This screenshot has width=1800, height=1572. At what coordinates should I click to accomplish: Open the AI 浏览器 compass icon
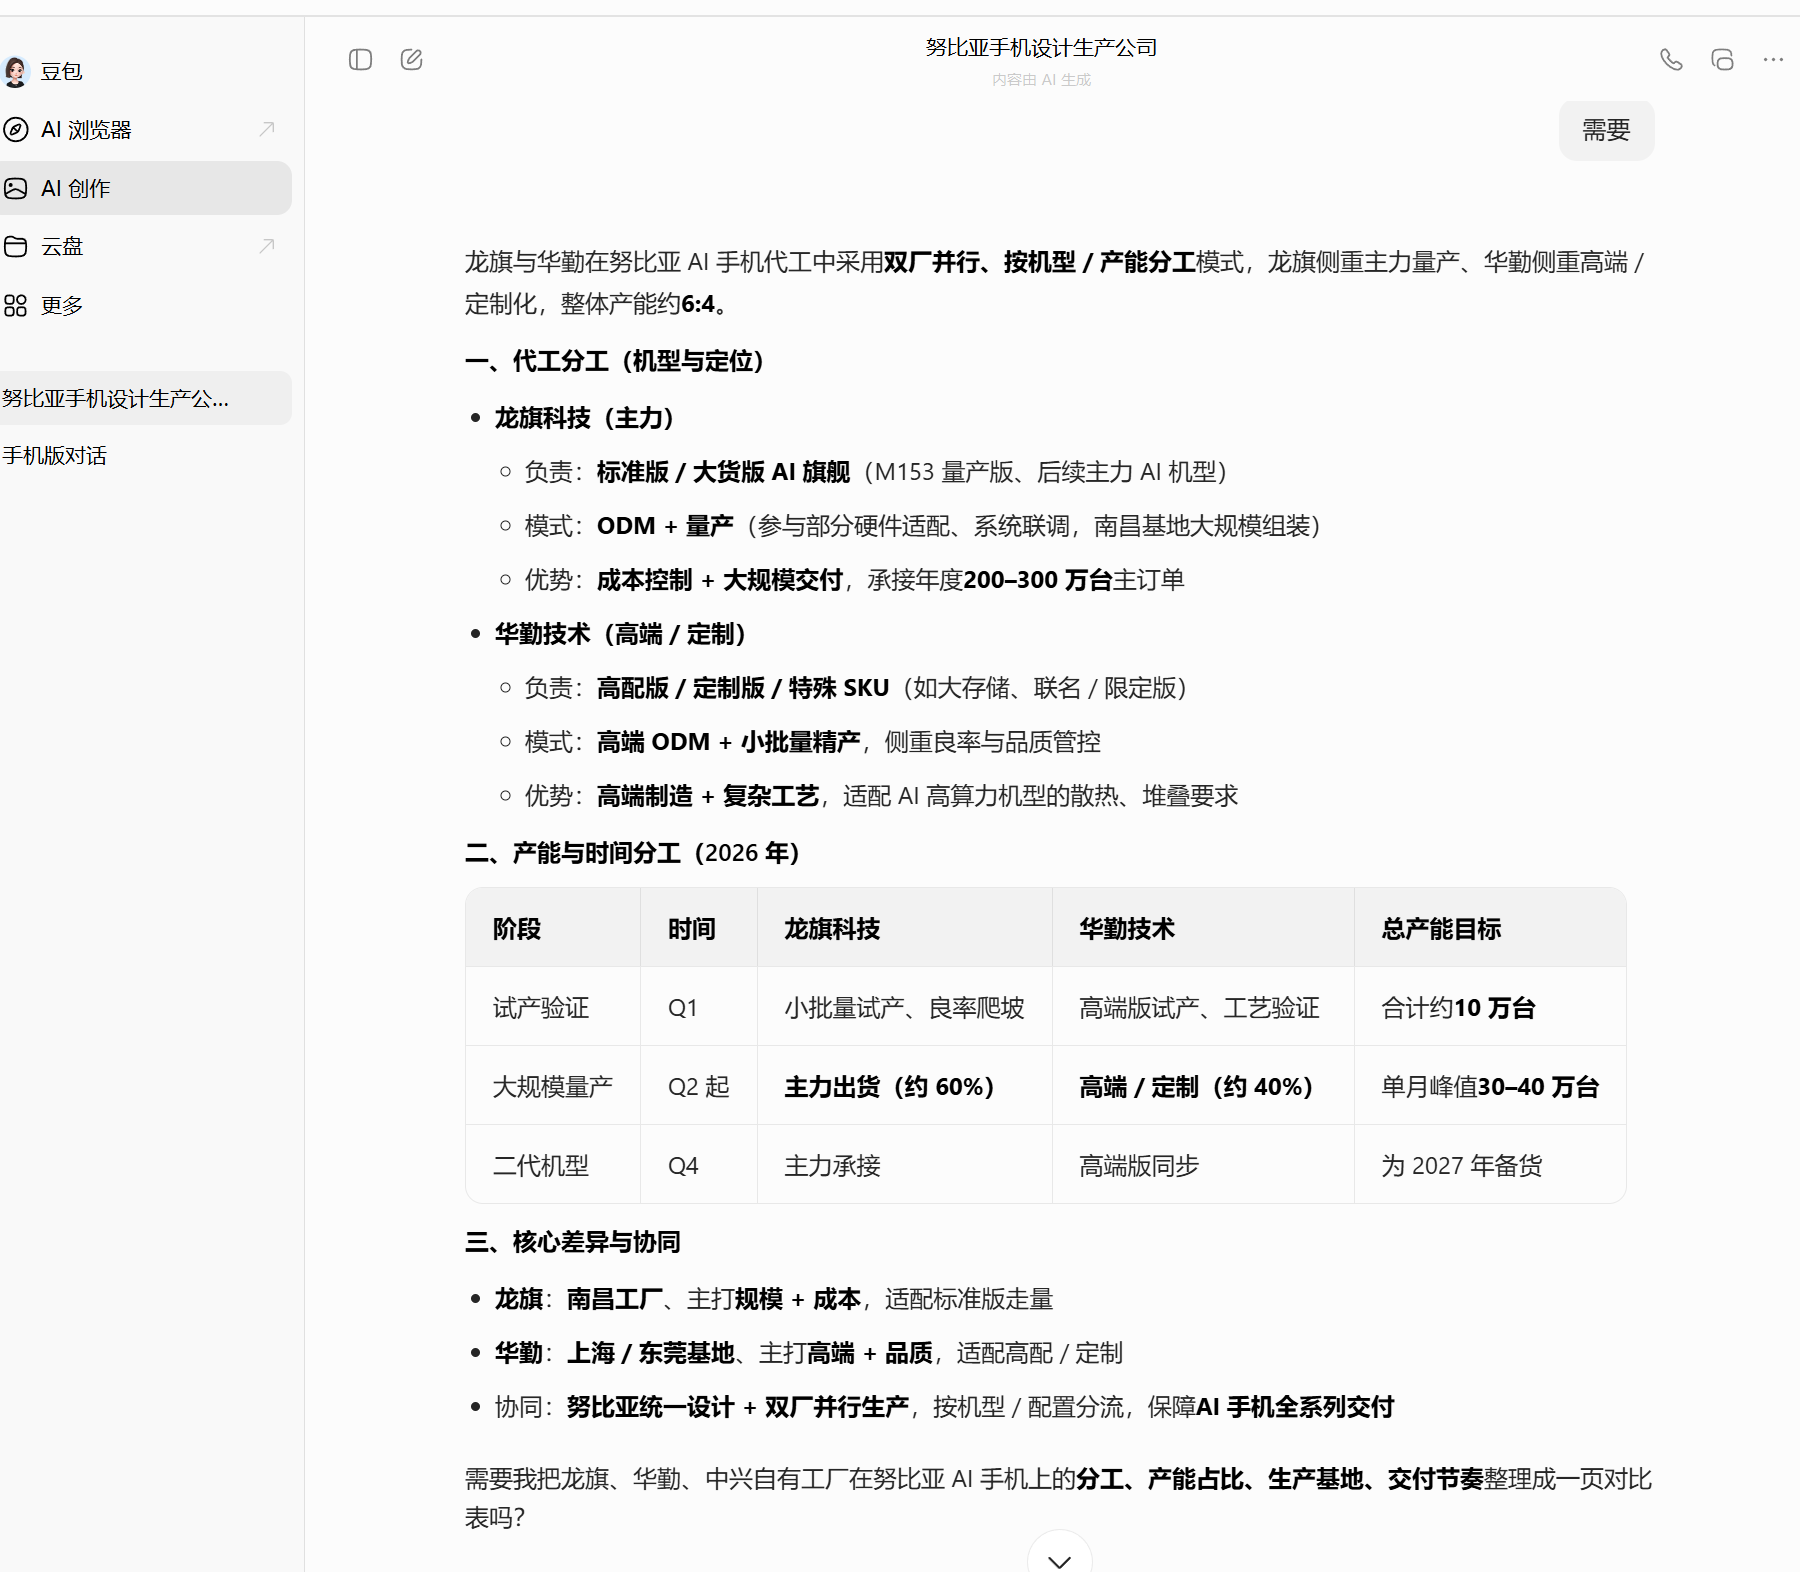(x=16, y=130)
